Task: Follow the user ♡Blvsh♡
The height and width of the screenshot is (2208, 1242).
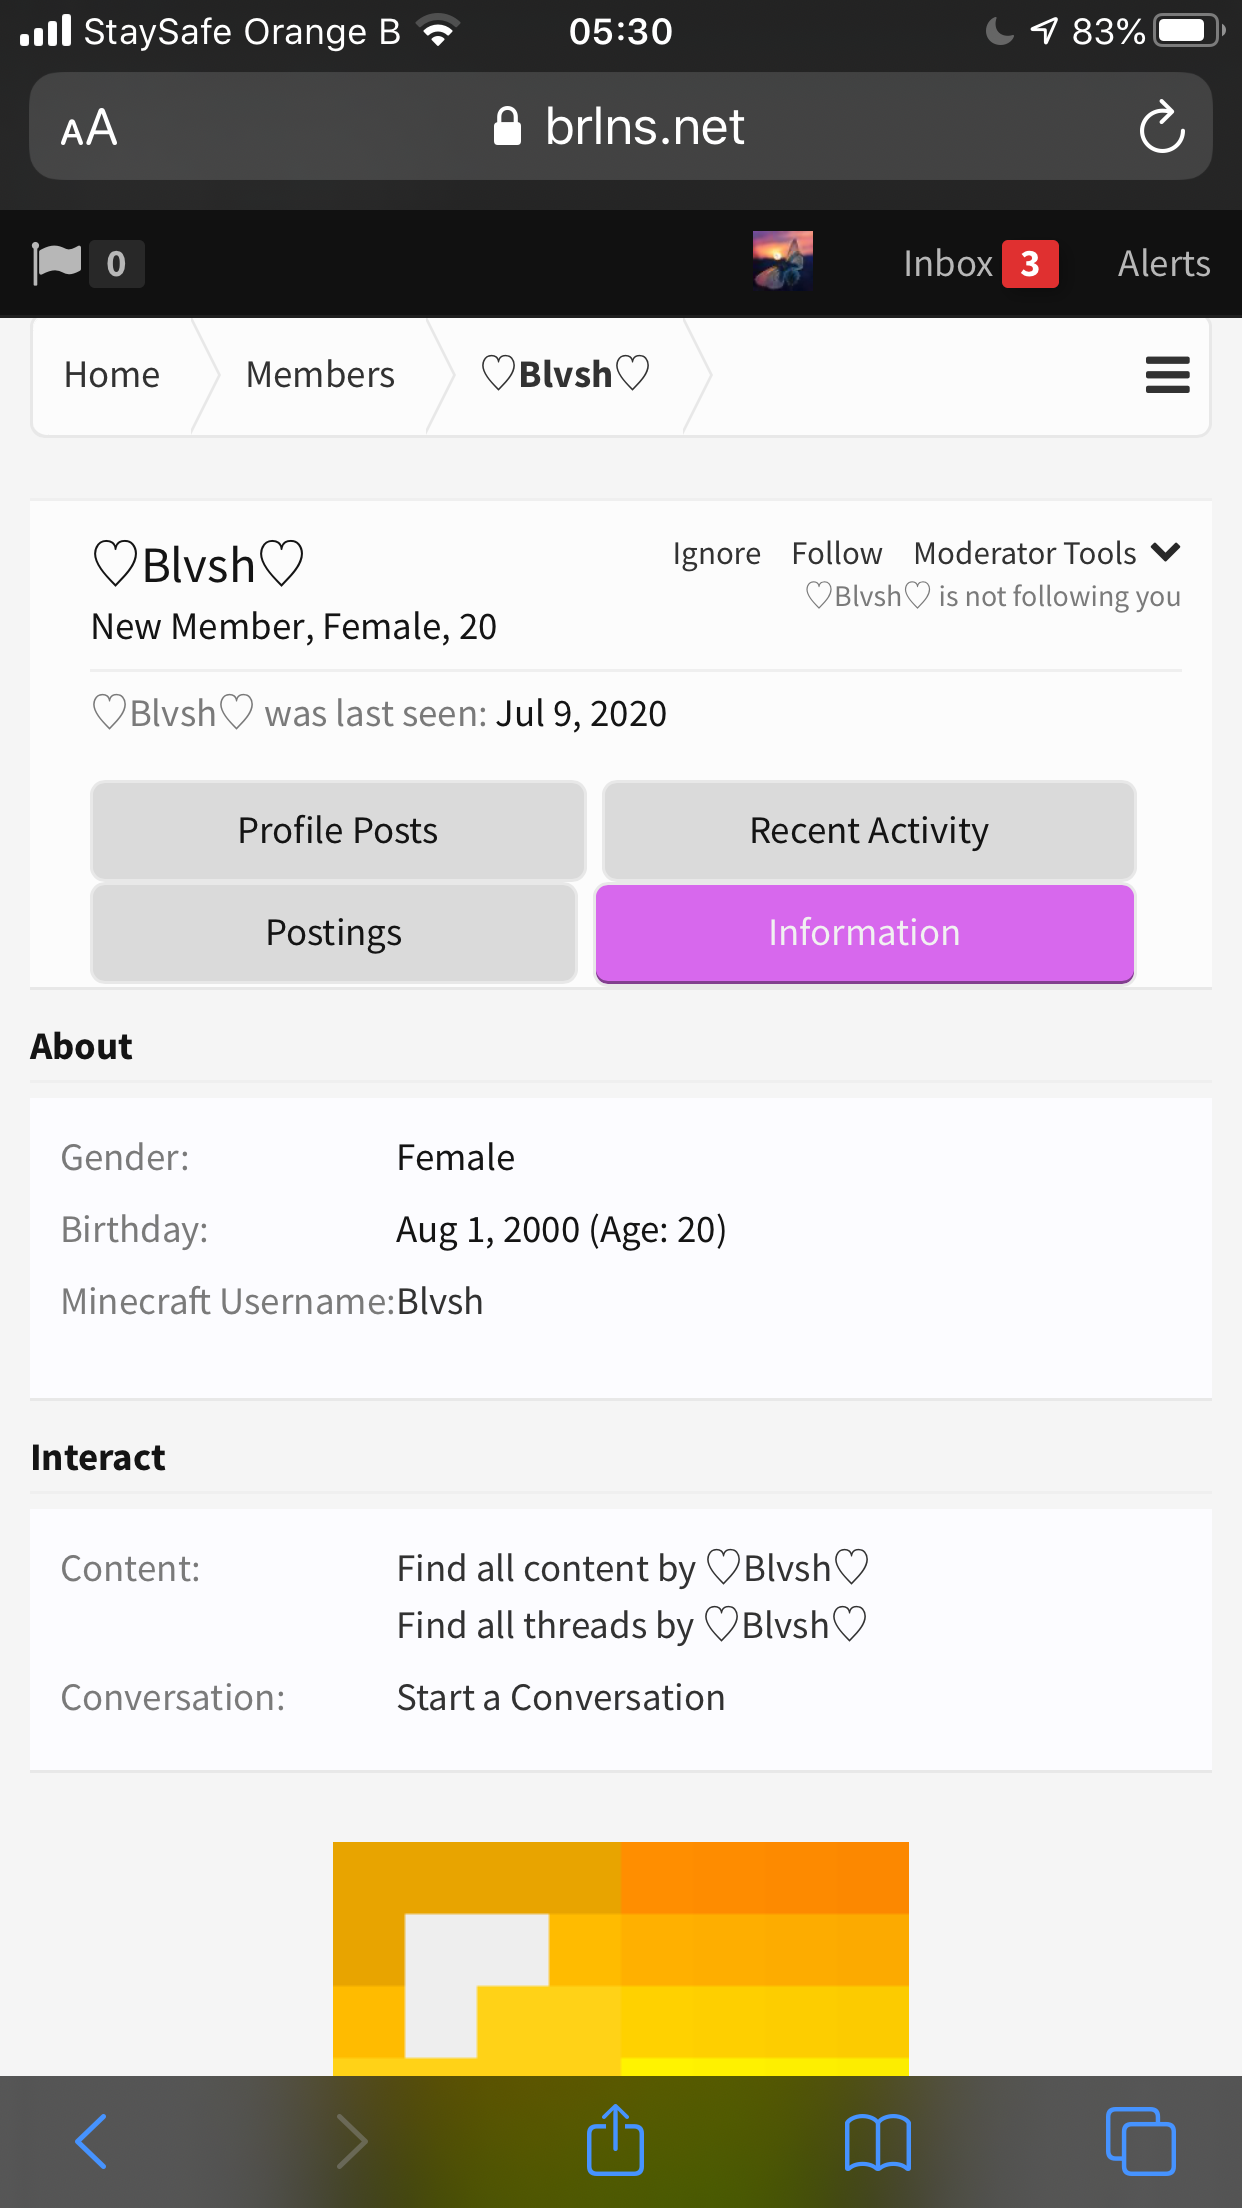Action: [x=837, y=553]
